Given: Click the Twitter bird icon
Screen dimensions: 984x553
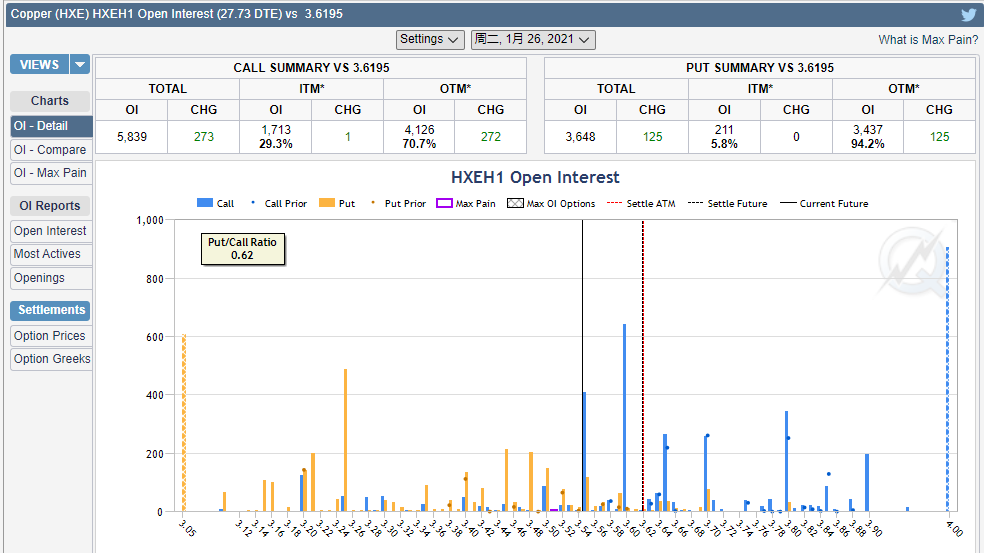Looking at the screenshot, I should [968, 15].
